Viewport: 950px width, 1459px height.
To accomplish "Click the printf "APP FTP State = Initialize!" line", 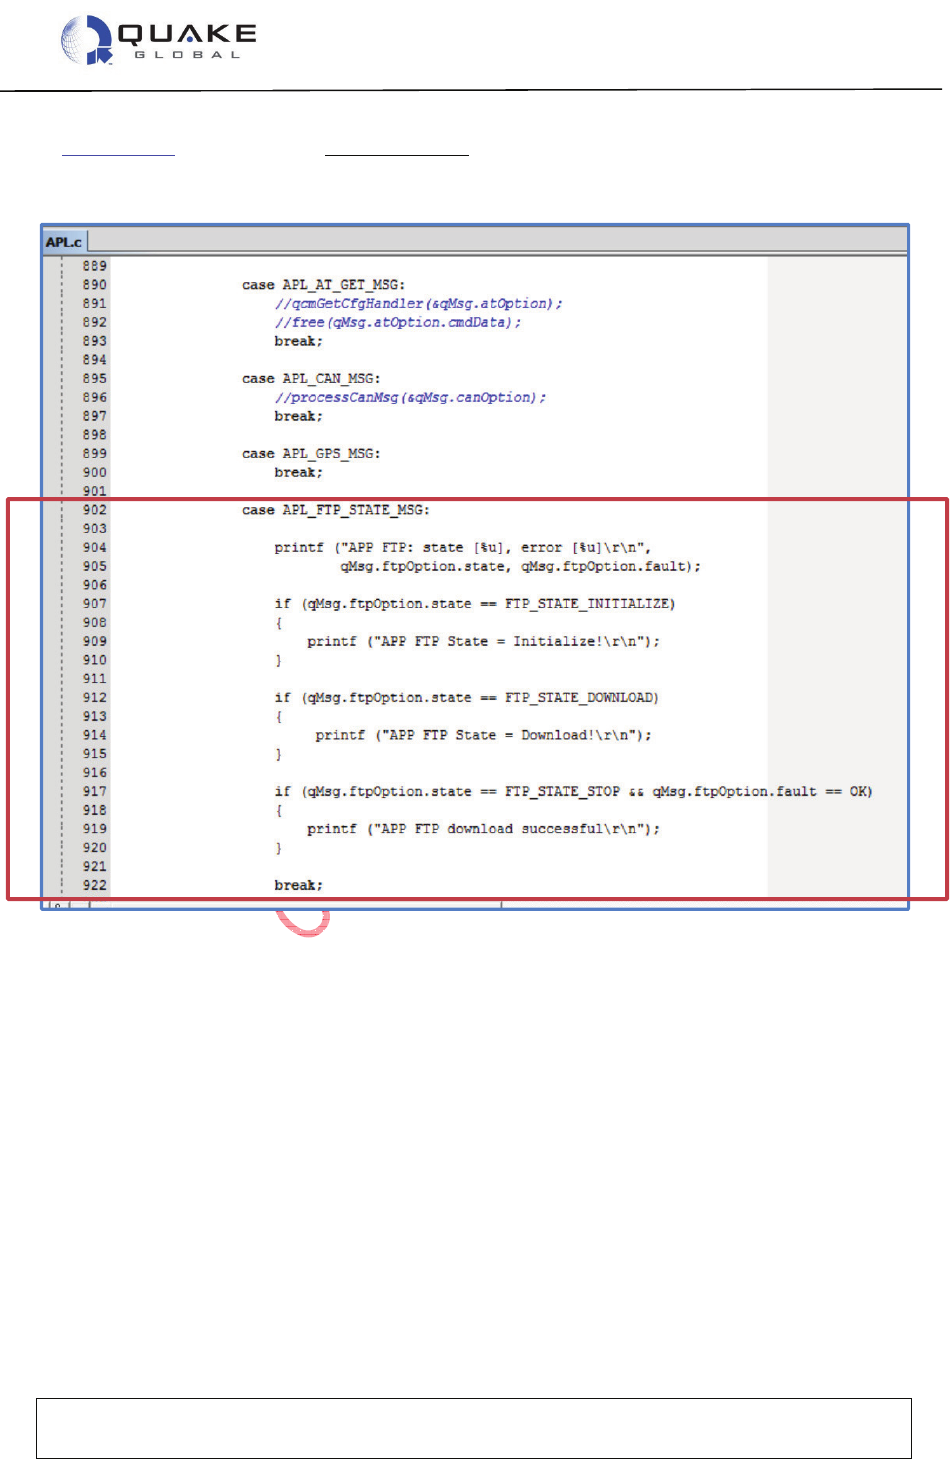I will pyautogui.click(x=483, y=642).
